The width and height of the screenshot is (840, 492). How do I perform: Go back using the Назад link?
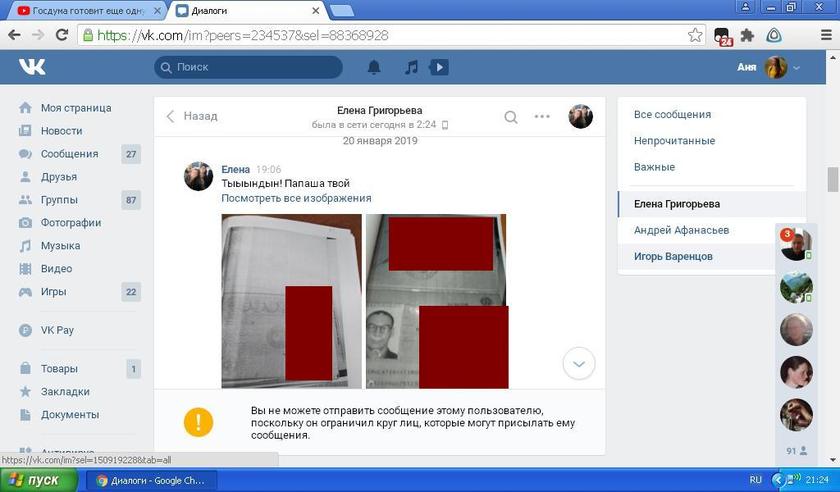[x=192, y=116]
